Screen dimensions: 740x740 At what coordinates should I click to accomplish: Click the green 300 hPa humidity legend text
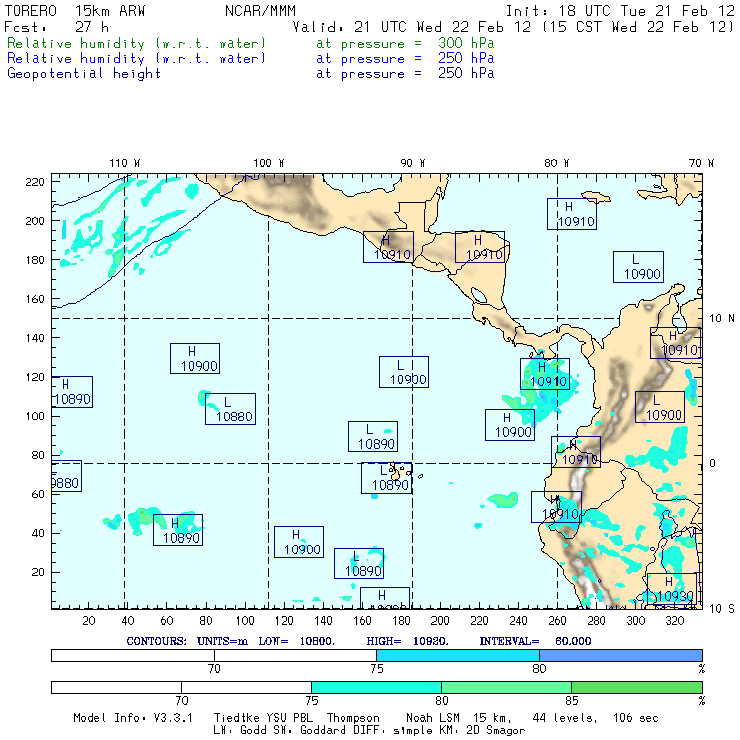(137, 44)
